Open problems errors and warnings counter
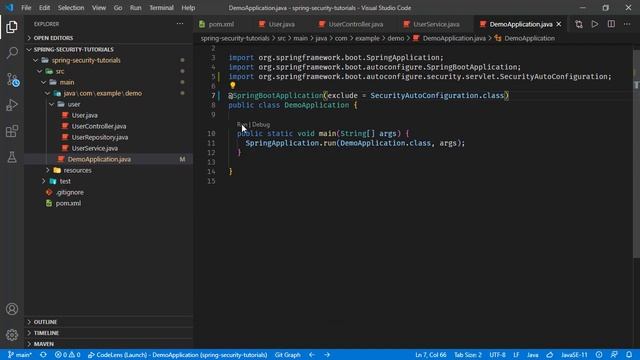This screenshot has width=640, height=360. click(67, 355)
